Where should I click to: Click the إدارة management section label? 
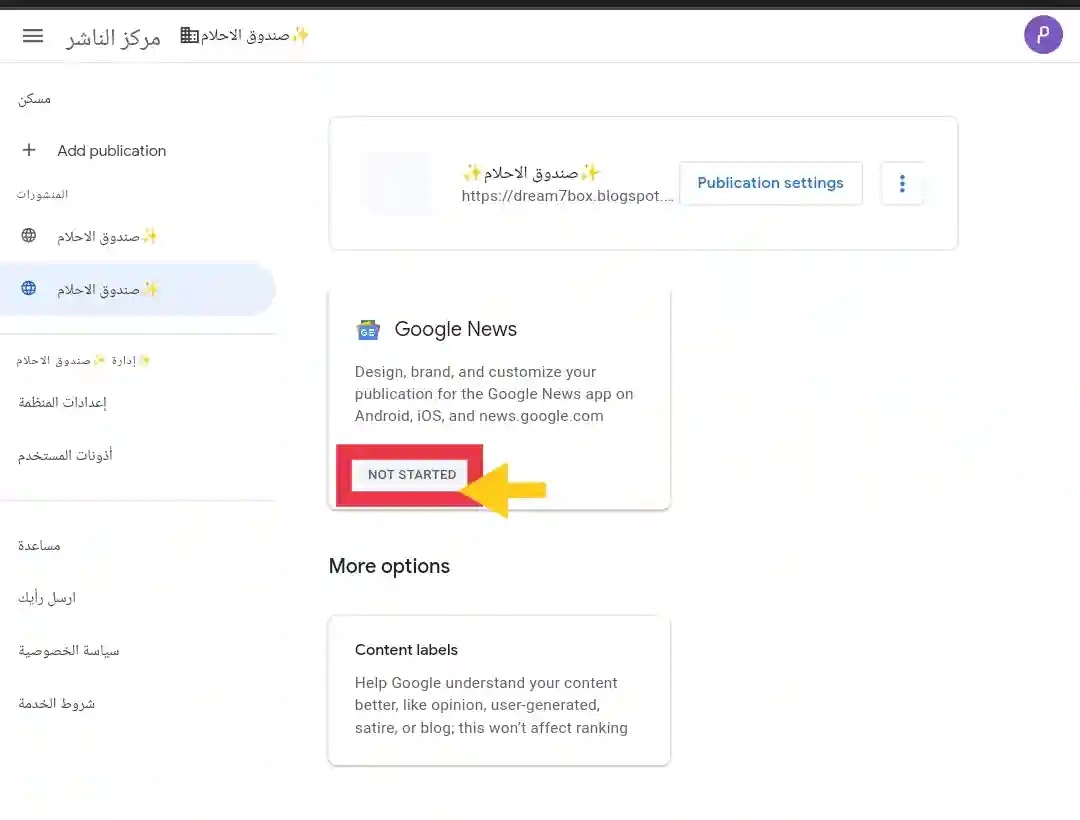tap(83, 360)
